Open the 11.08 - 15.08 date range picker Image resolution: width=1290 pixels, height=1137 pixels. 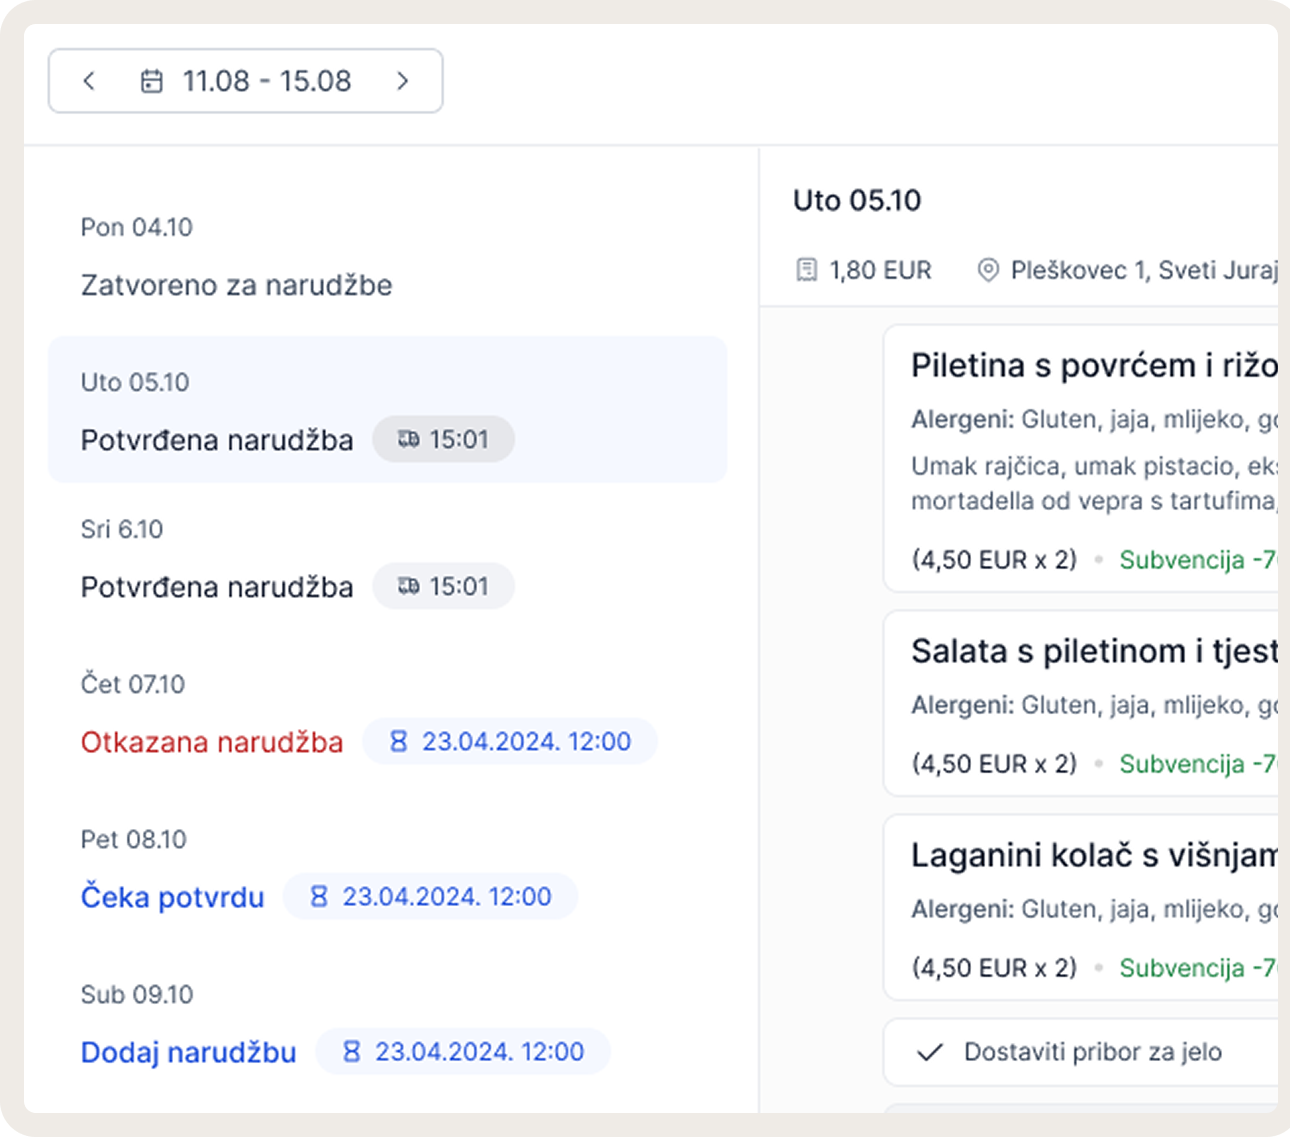[x=246, y=81]
